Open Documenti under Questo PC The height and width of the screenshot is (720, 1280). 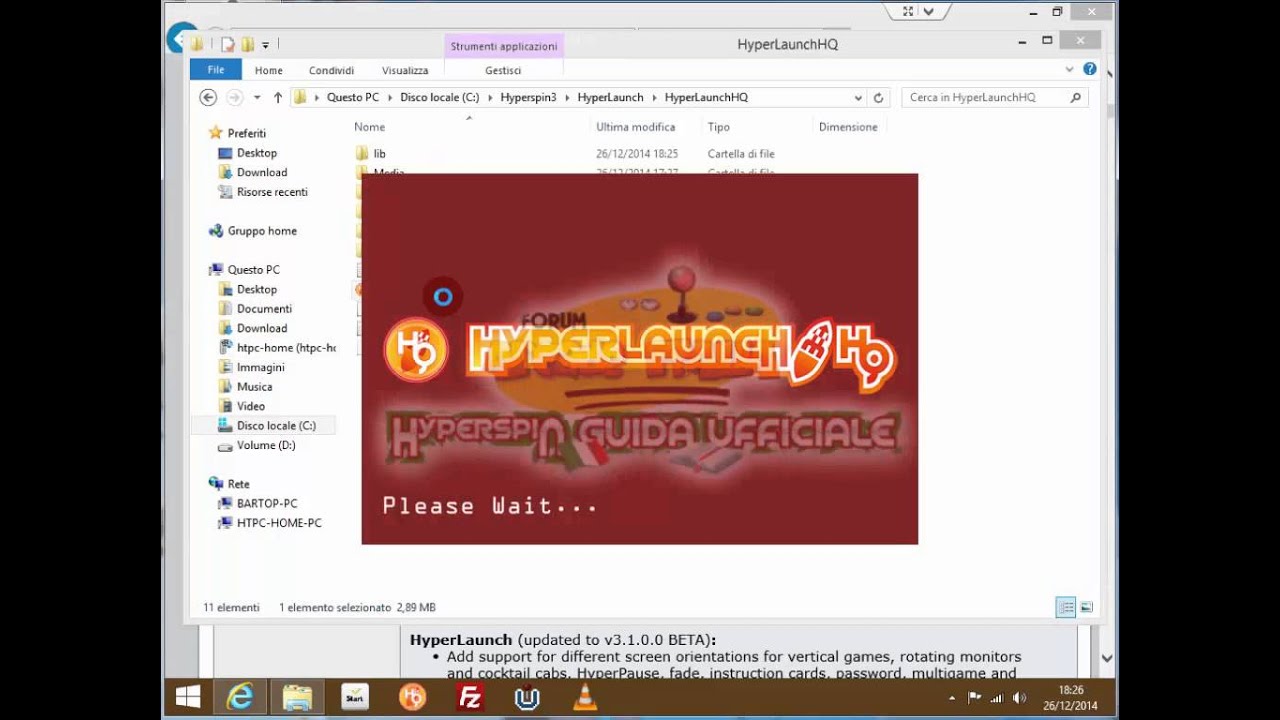click(264, 309)
